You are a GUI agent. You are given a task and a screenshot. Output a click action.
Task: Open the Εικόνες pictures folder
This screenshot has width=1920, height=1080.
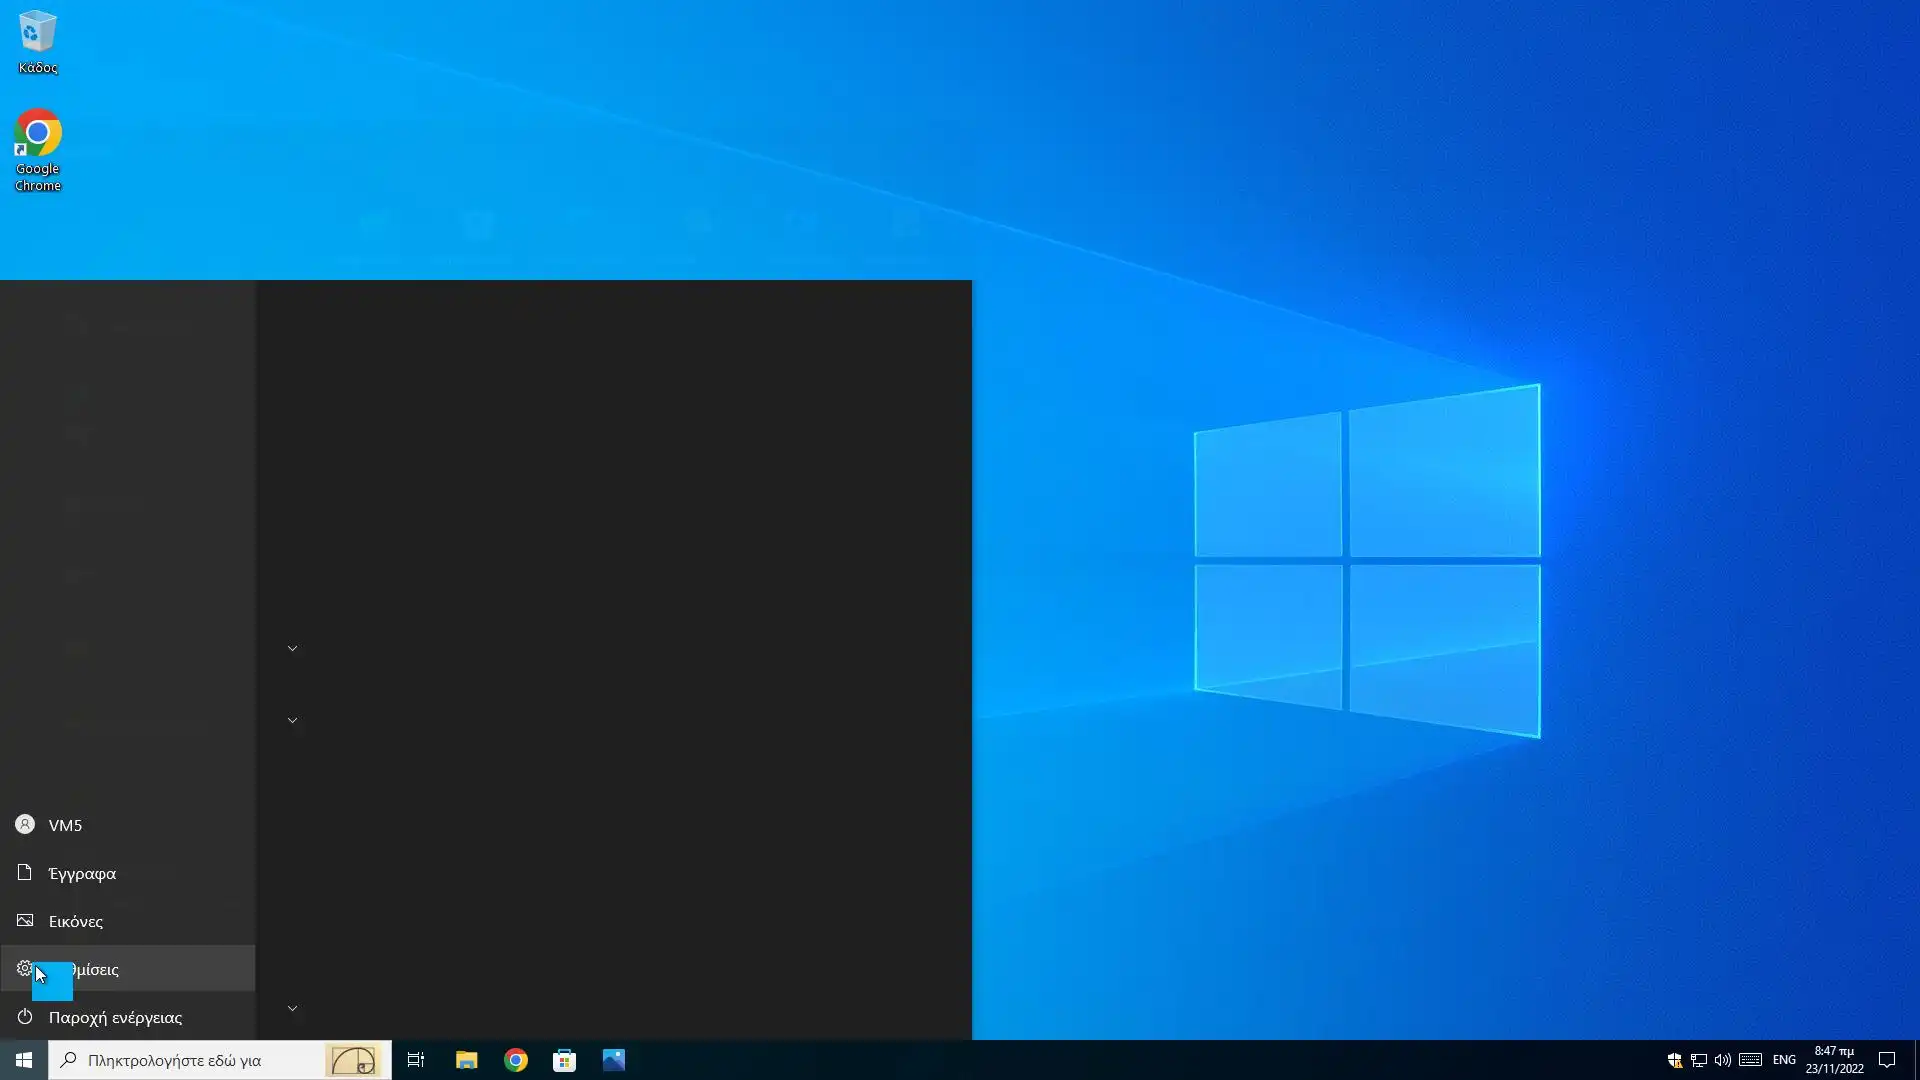click(x=75, y=921)
